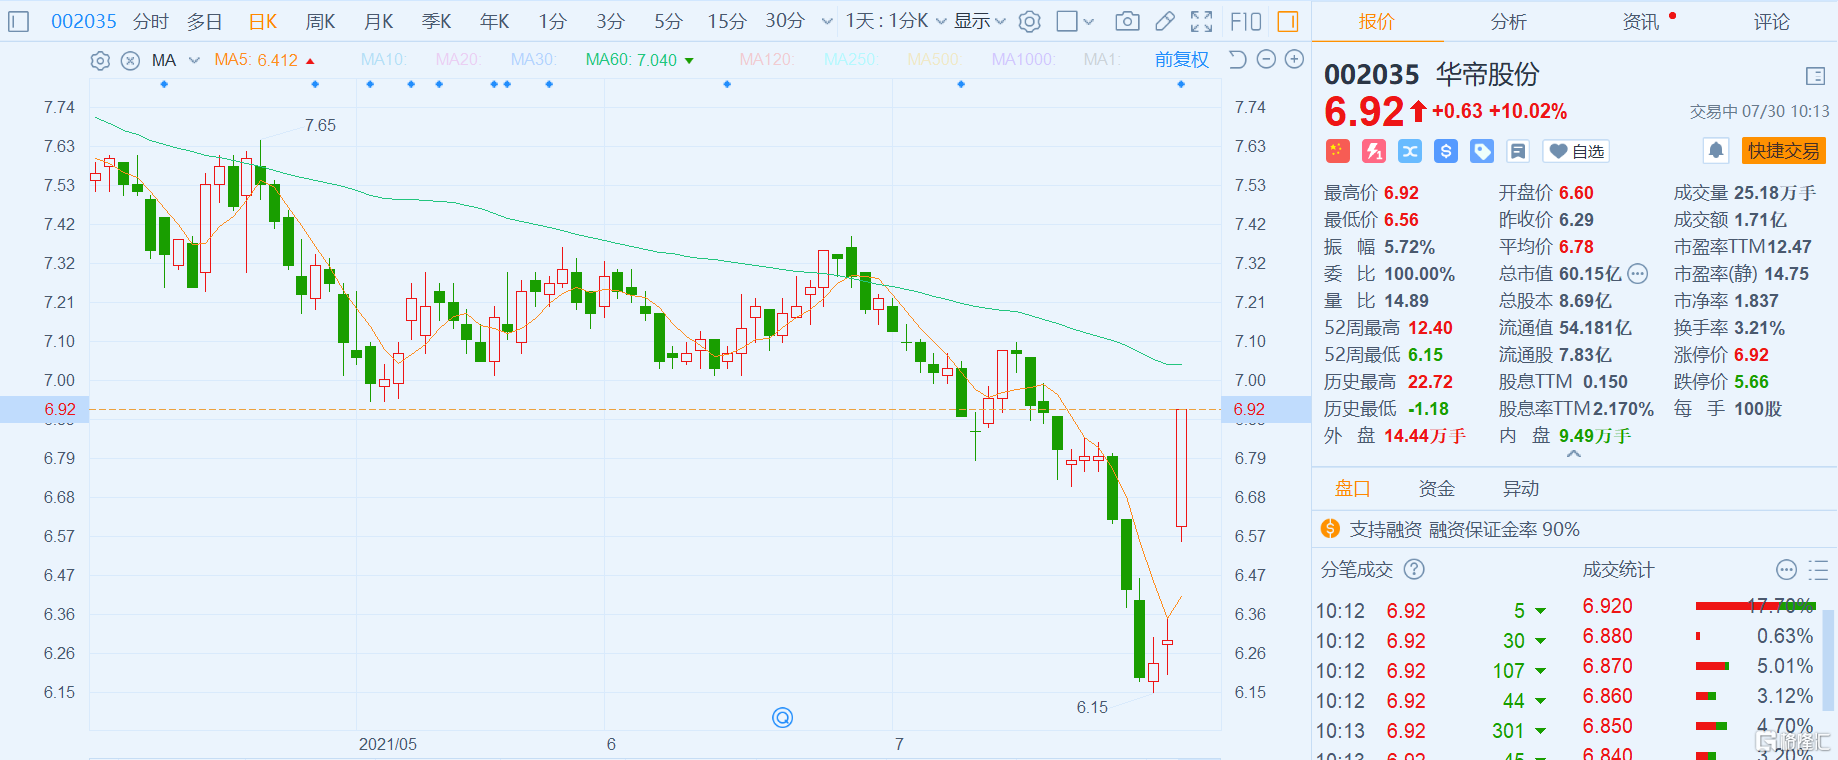Click the 快捷交易 button
This screenshot has height=760, width=1838.
point(1783,151)
